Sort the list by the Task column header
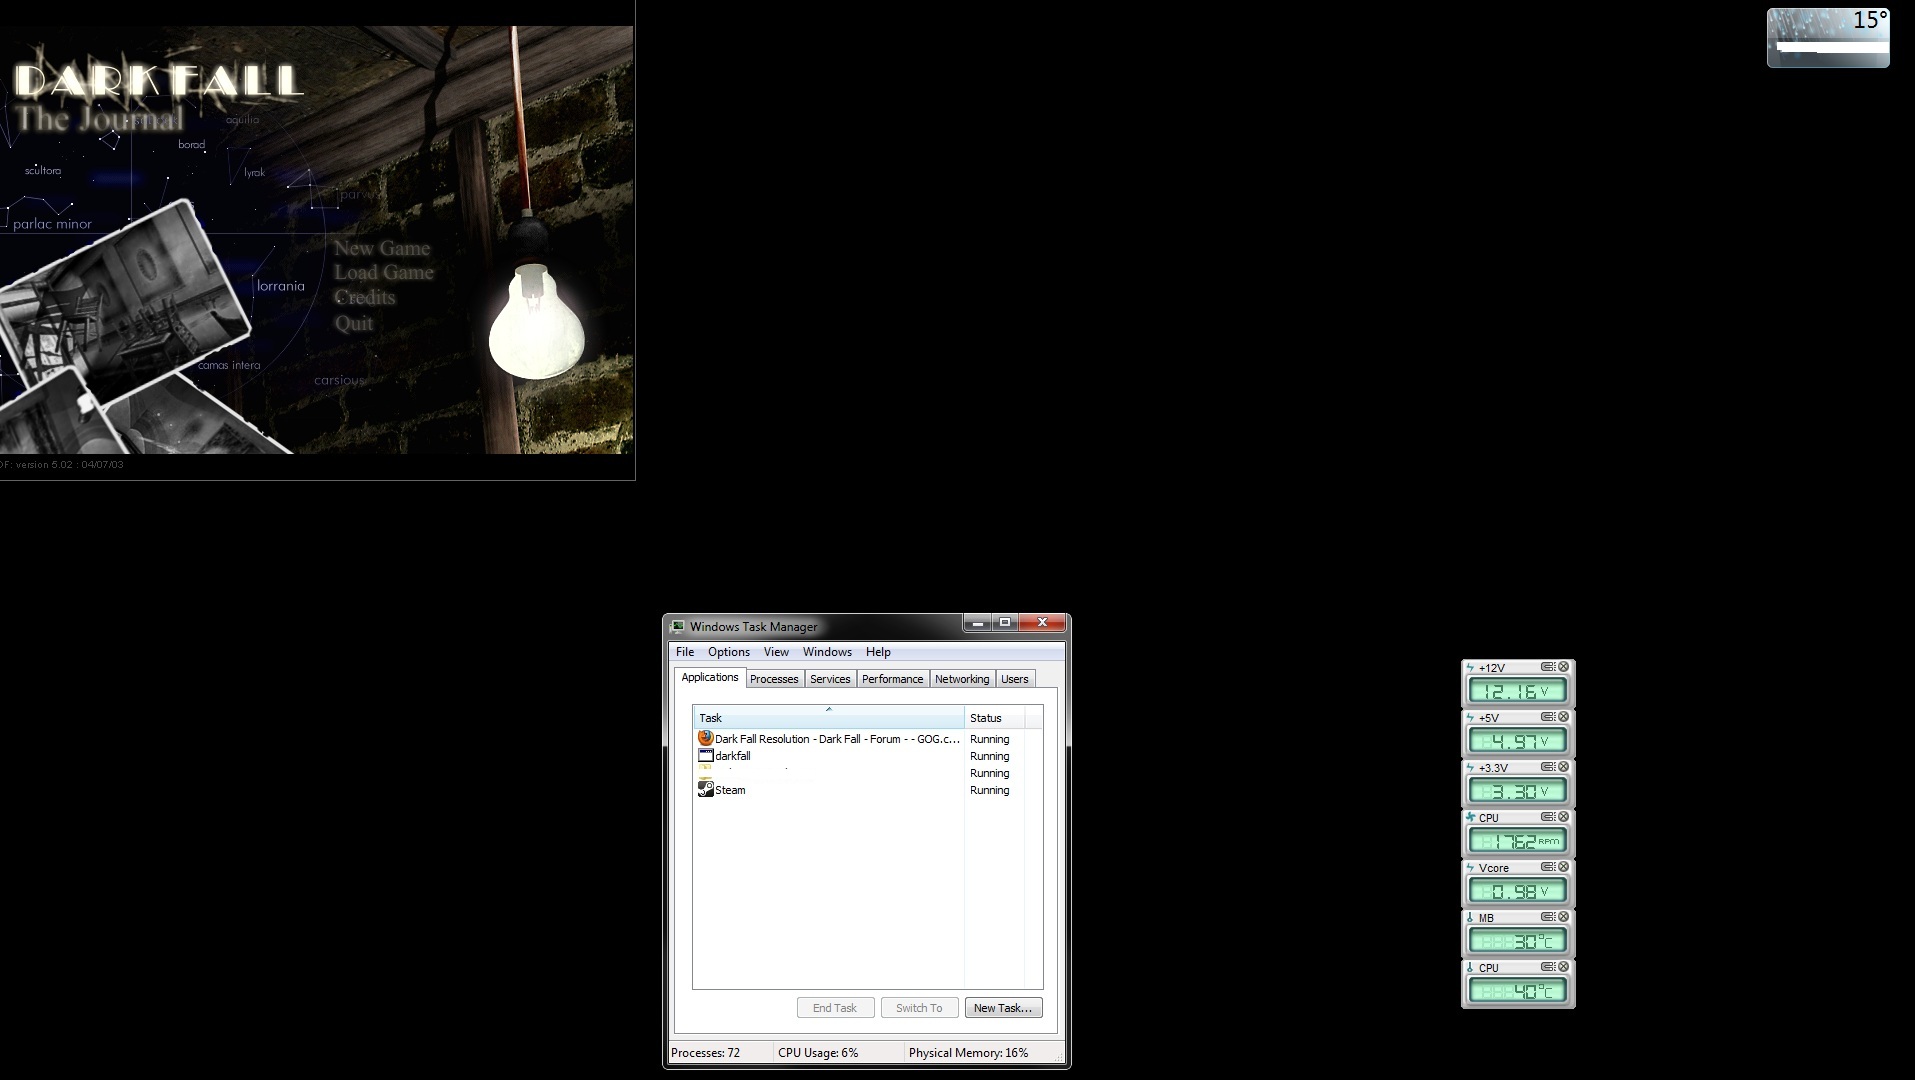1915x1080 pixels. [x=828, y=717]
